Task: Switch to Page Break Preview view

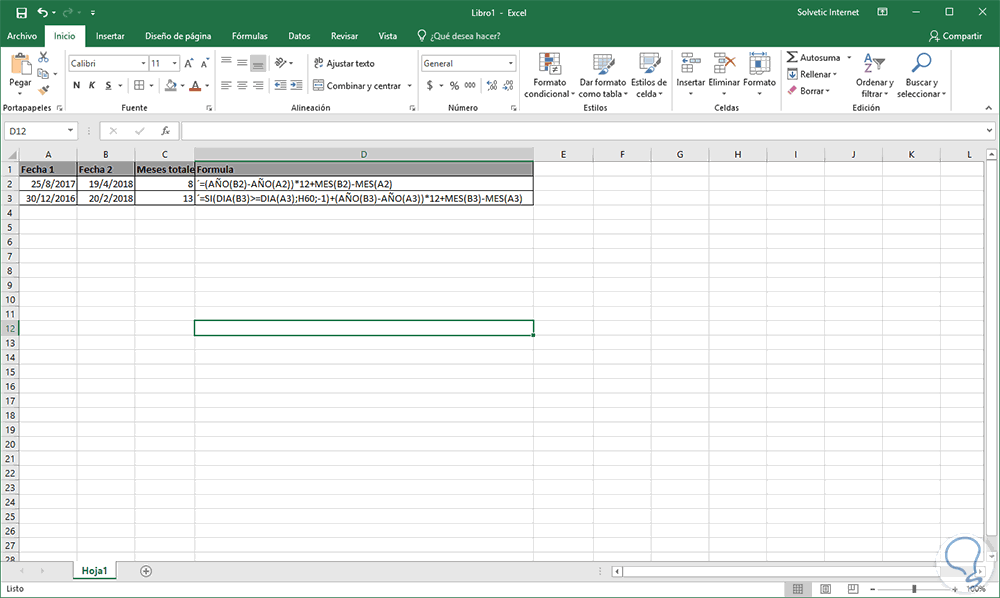Action: pos(853,589)
